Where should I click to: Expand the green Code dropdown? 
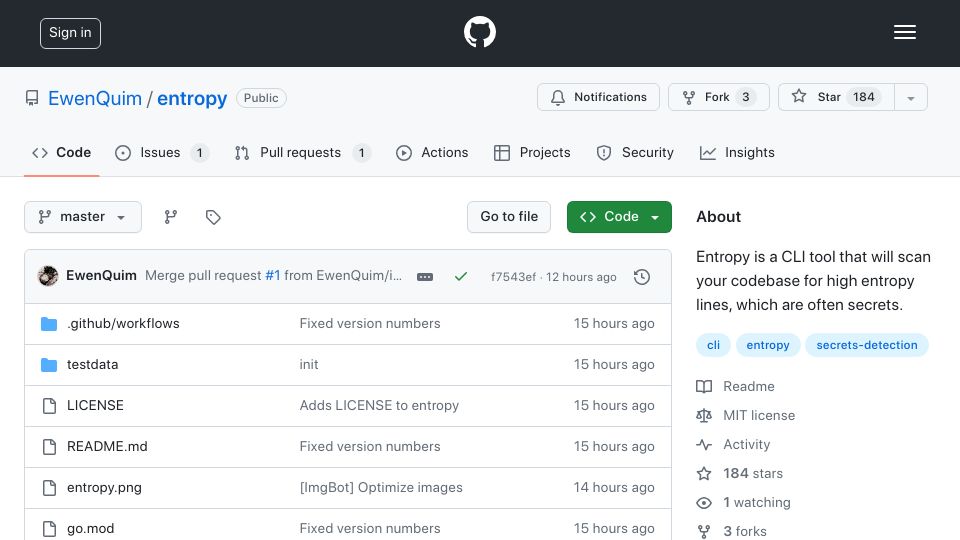click(619, 217)
